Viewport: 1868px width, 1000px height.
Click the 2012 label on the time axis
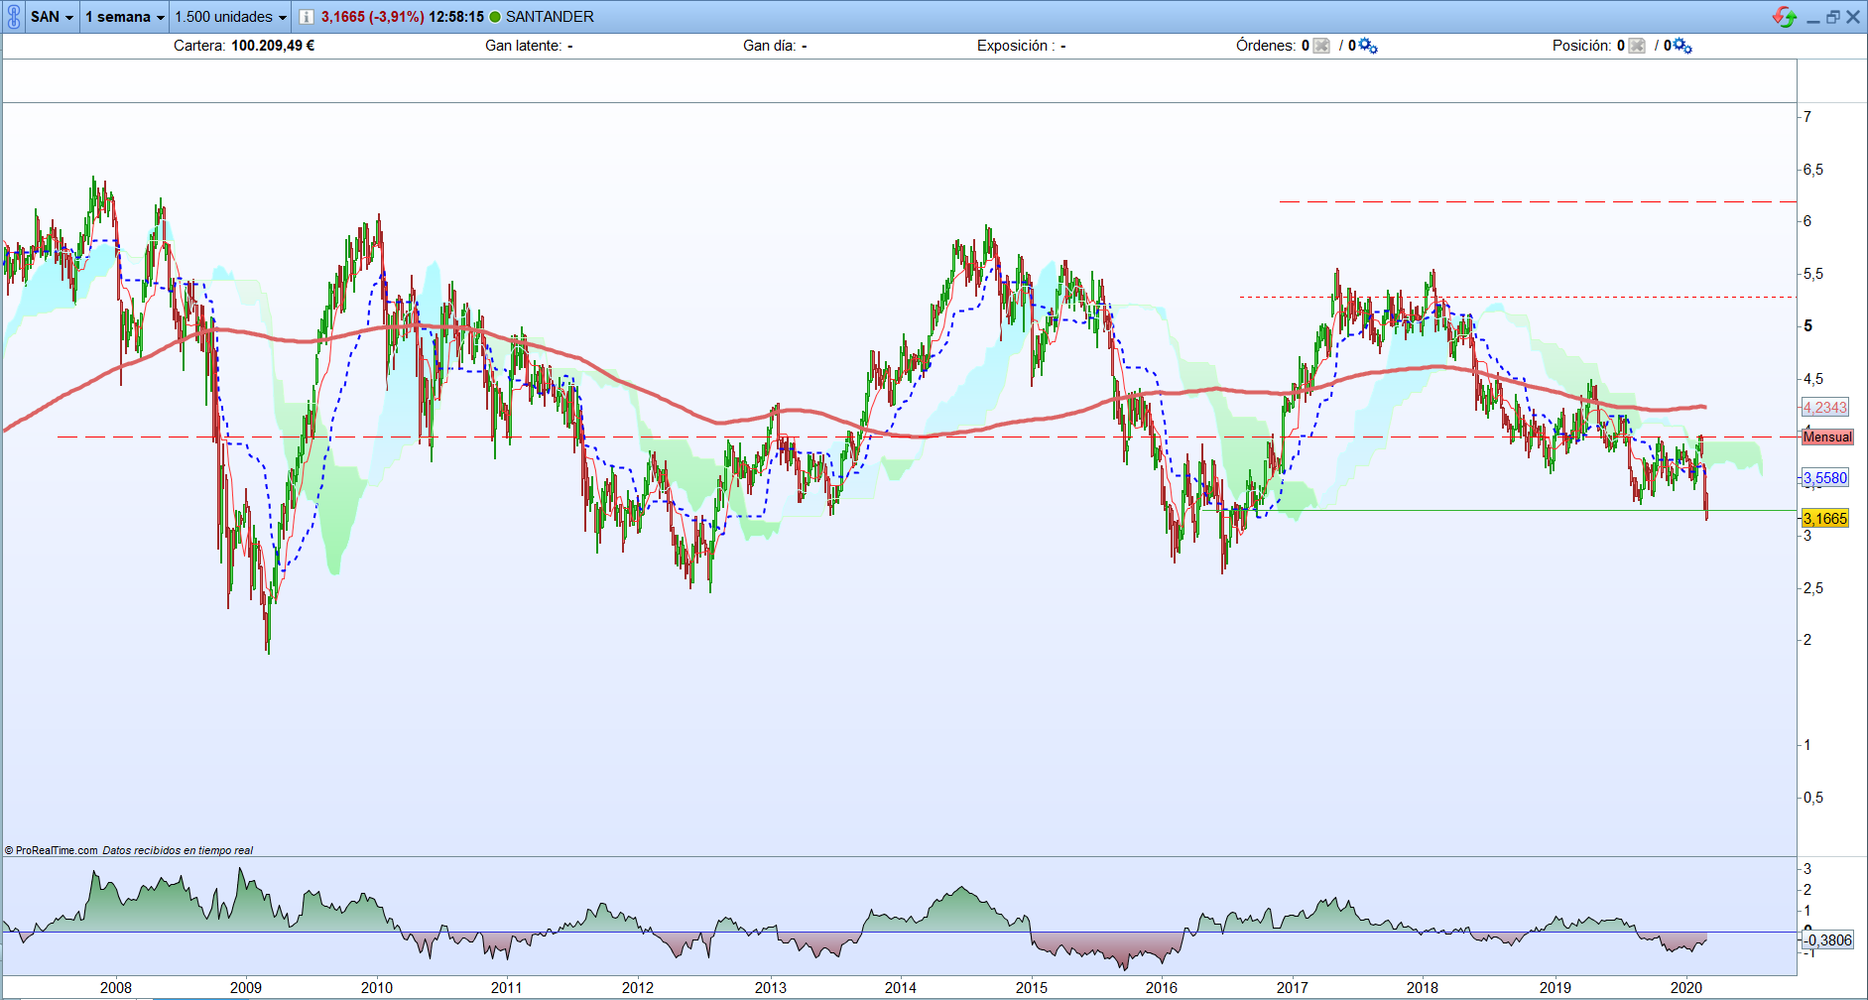click(x=638, y=988)
